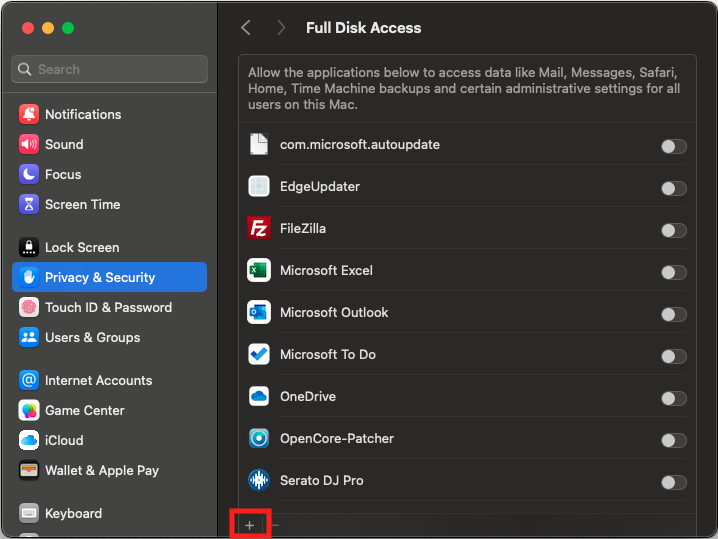Open Notifications settings bell icon
The height and width of the screenshot is (539, 718).
[x=29, y=114]
